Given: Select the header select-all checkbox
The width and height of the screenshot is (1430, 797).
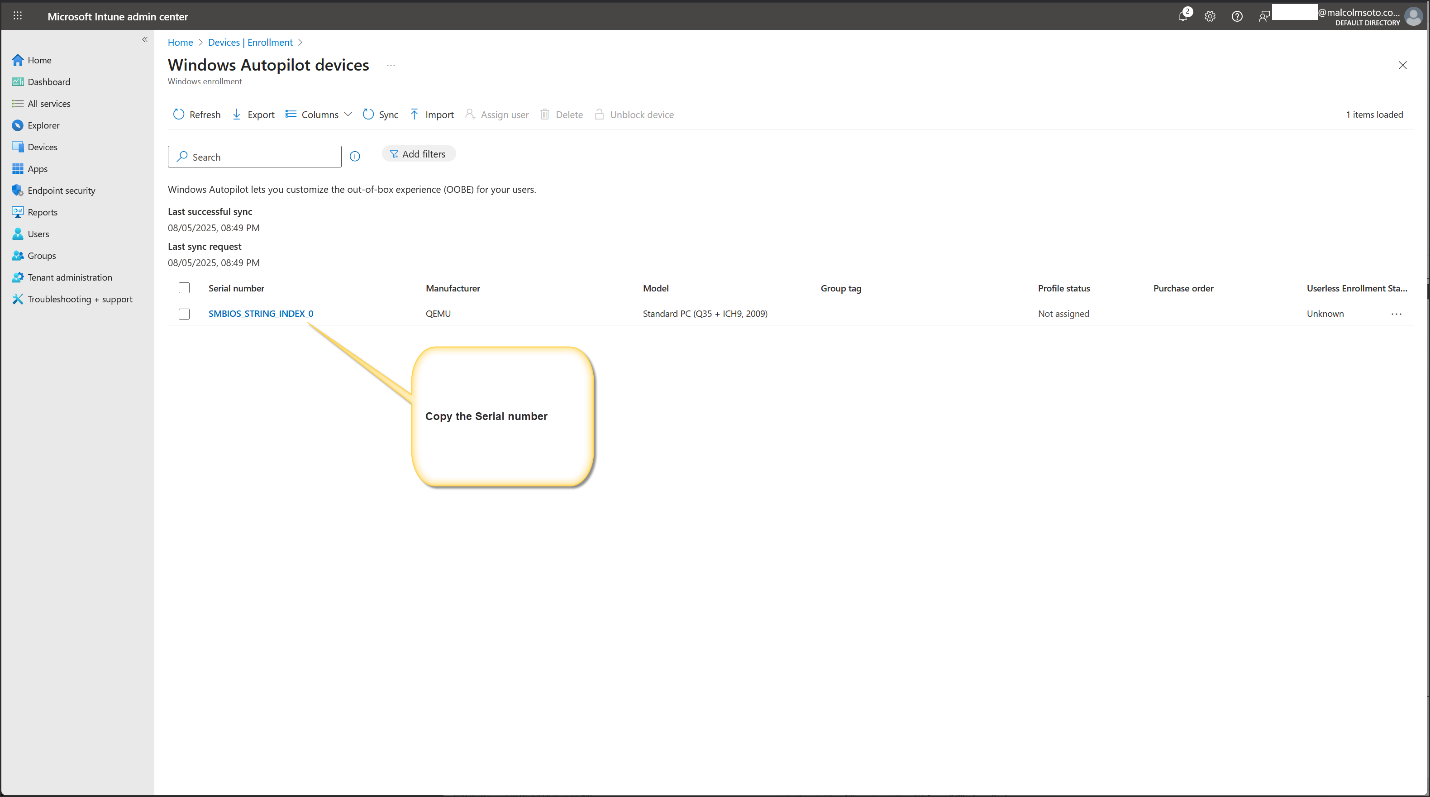Looking at the screenshot, I should coord(184,288).
